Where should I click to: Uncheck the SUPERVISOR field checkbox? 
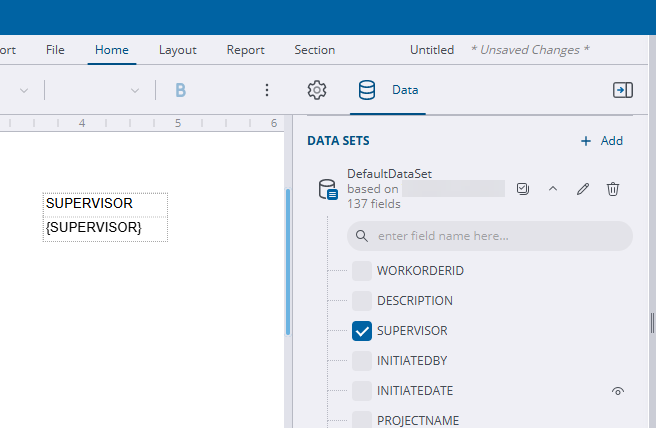362,330
